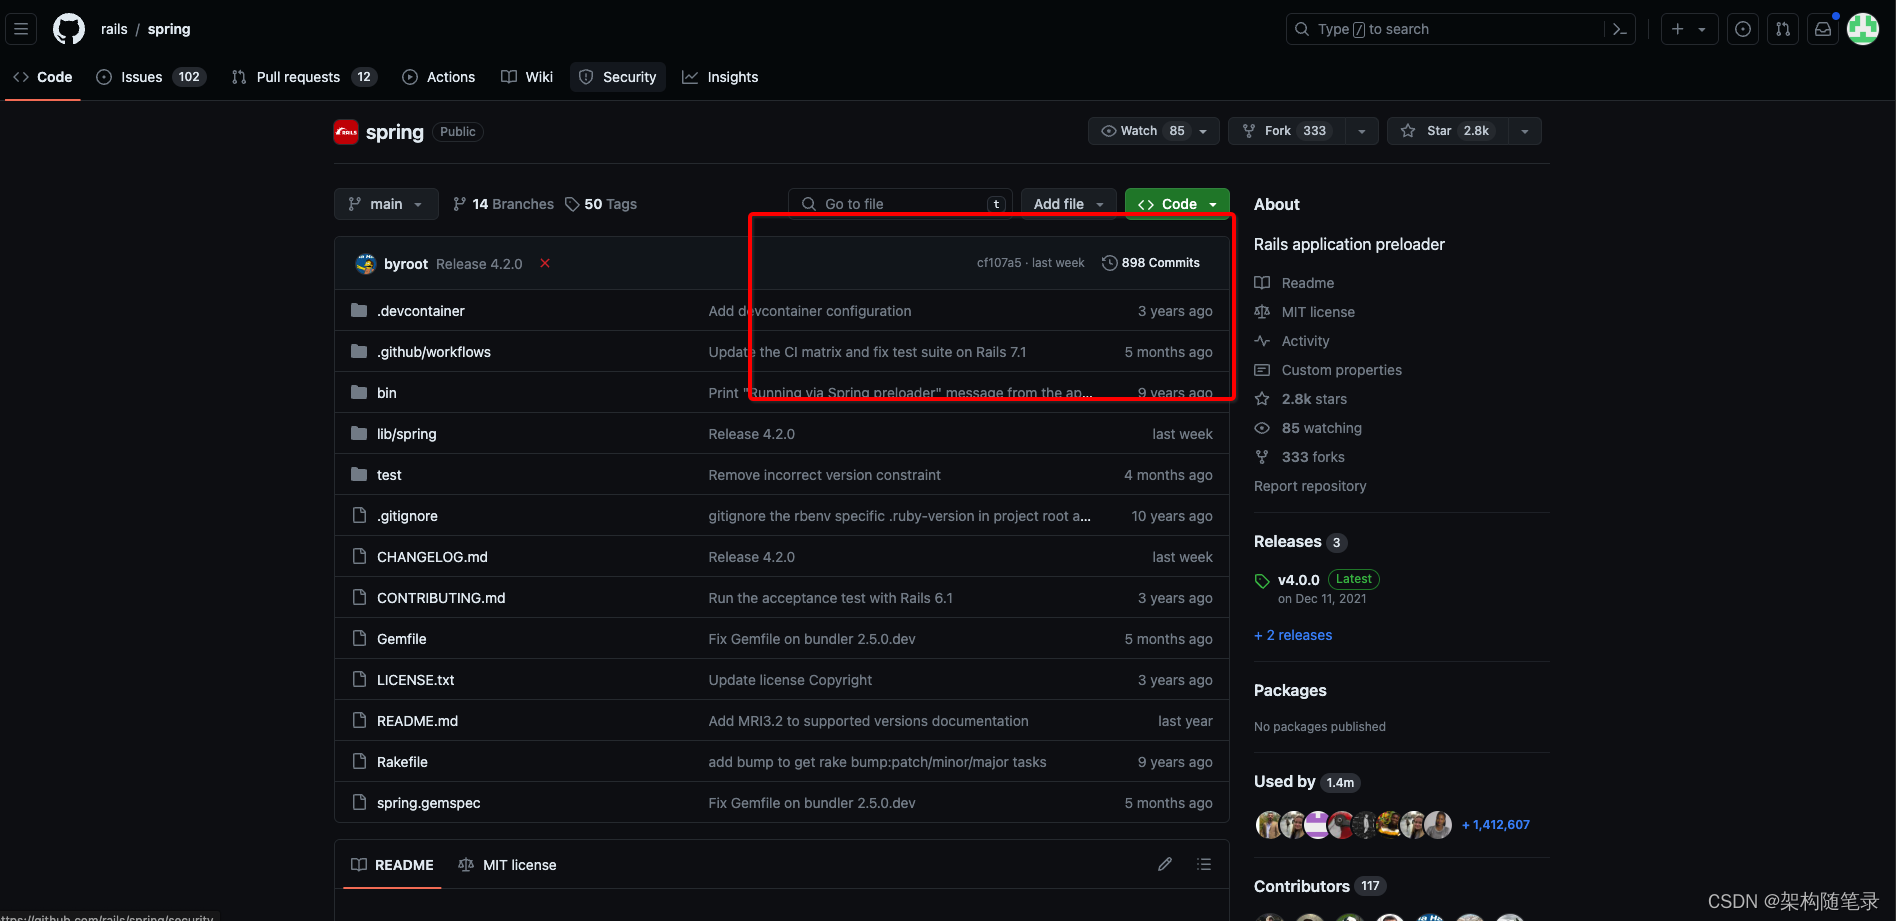1896x921 pixels.
Task: Open the cf107a5 commit hash
Action: [x=998, y=263]
